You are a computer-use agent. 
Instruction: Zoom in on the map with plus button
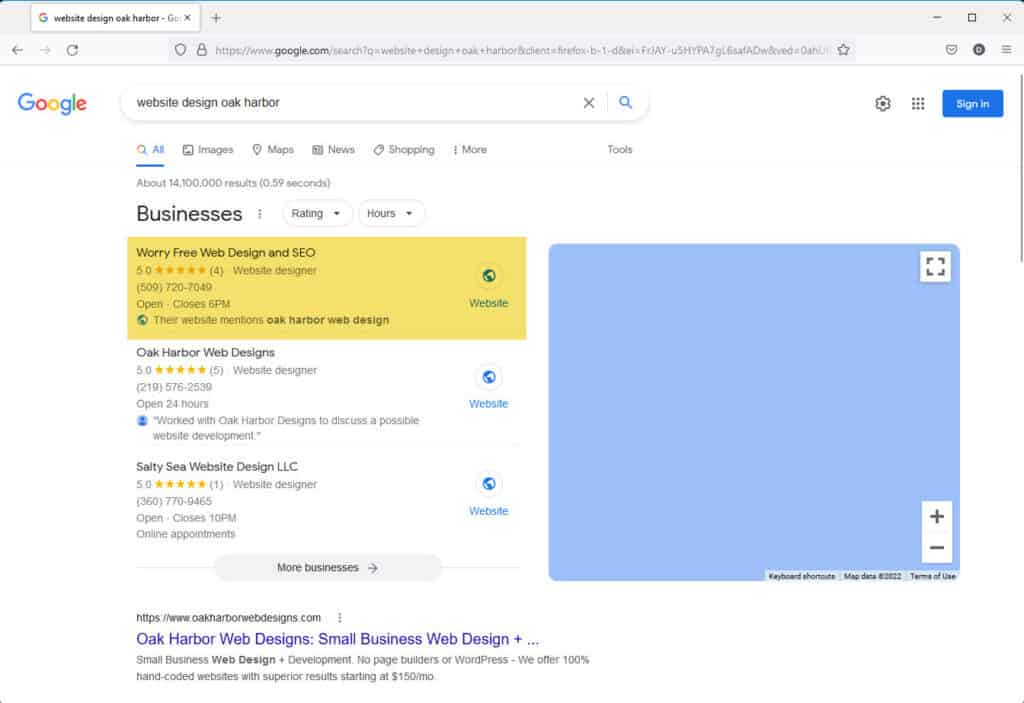[x=936, y=517]
